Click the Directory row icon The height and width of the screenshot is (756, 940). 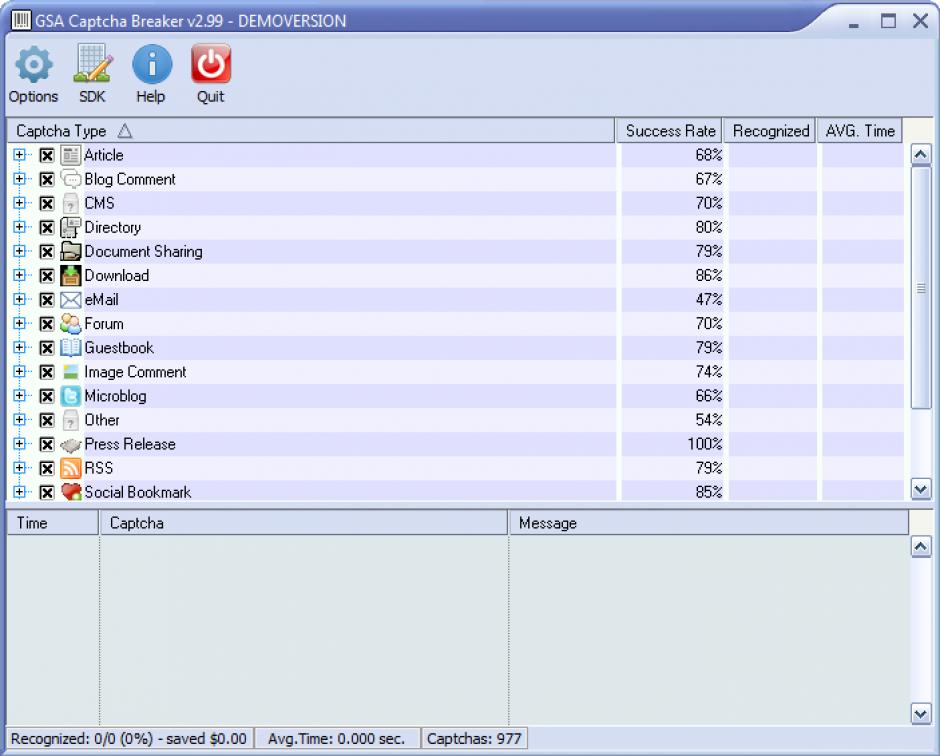(71, 227)
